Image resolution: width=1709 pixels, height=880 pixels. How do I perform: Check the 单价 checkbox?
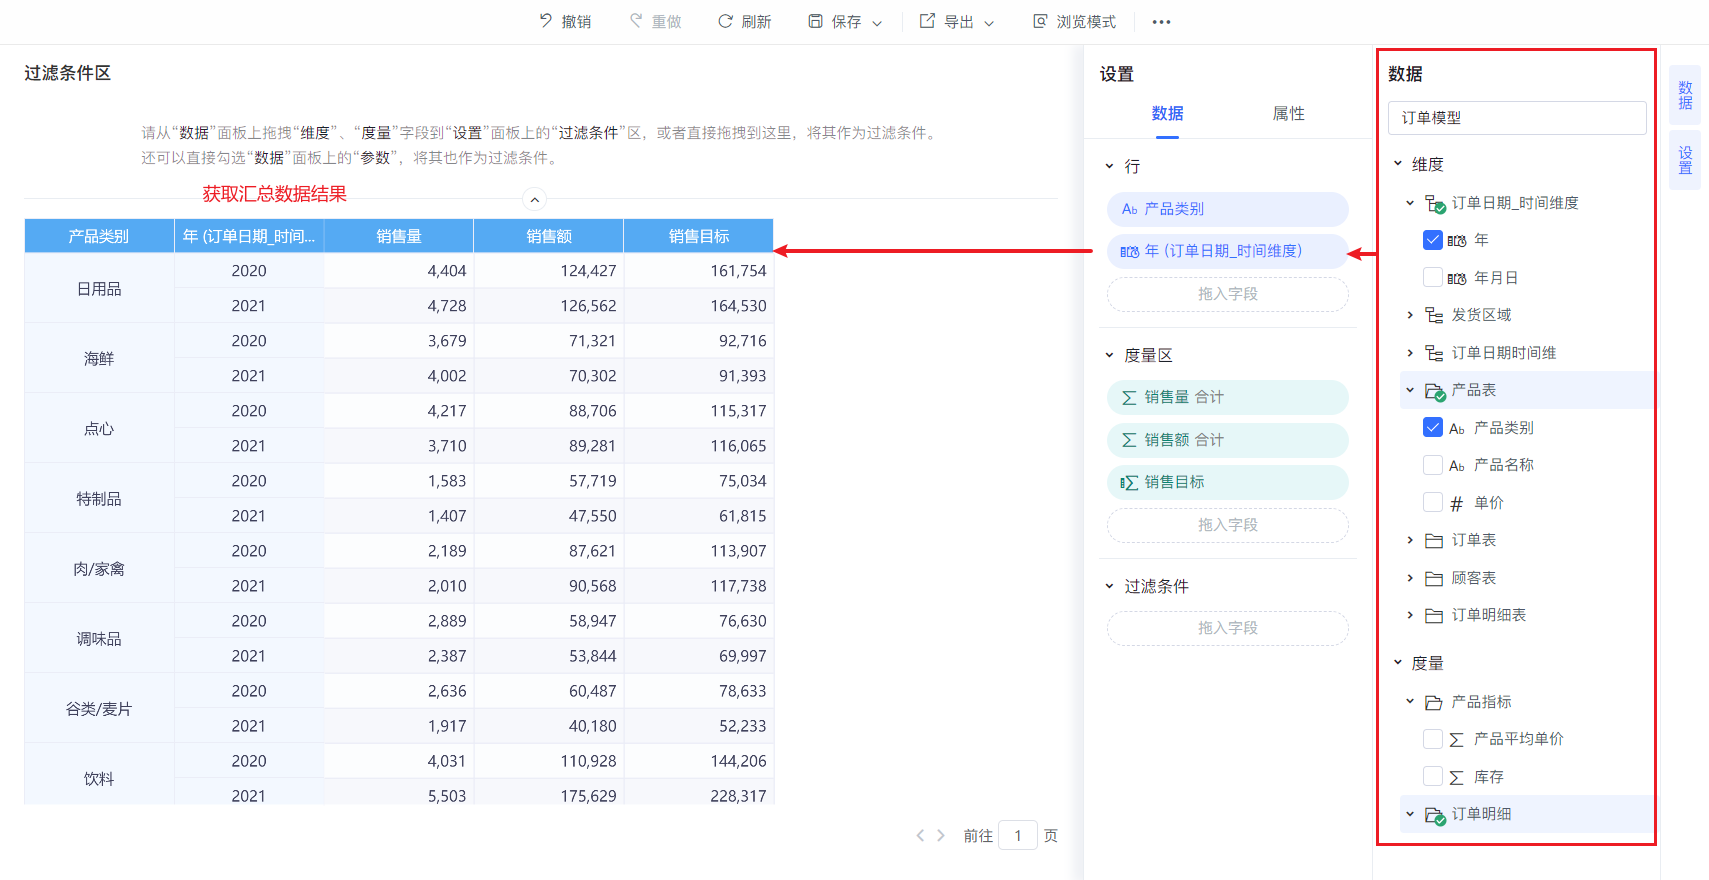click(1432, 502)
